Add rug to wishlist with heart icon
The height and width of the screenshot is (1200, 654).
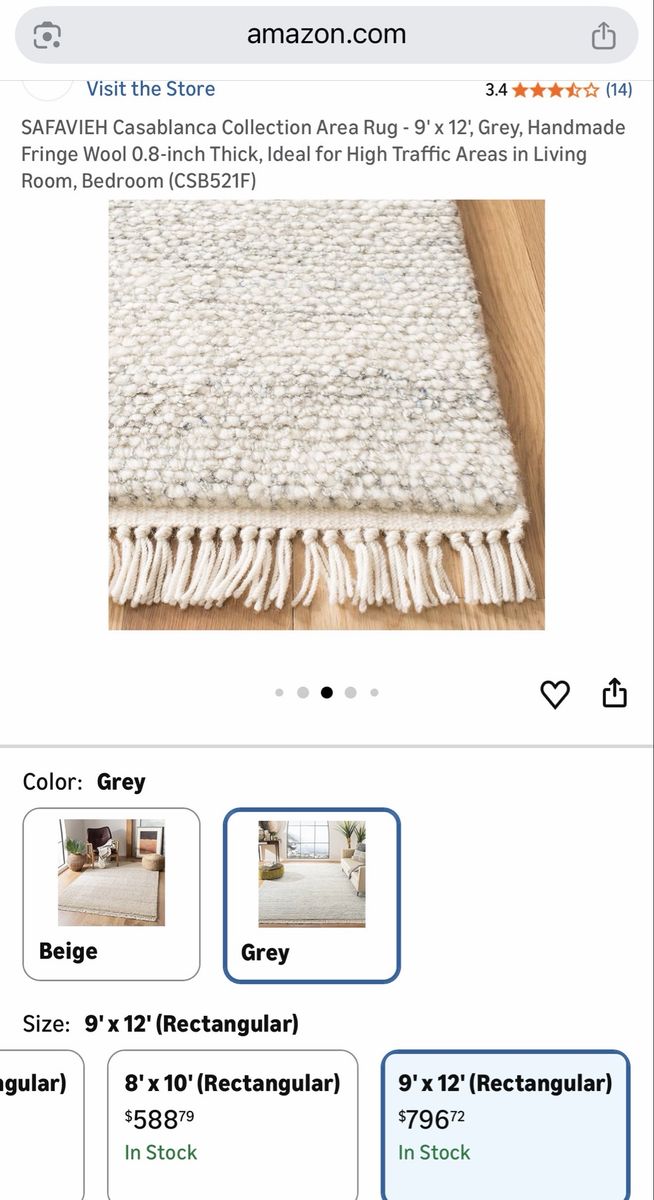(555, 694)
